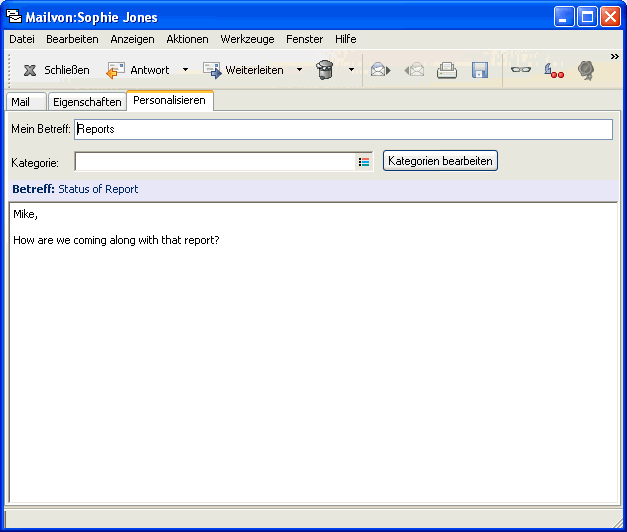The height and width of the screenshot is (532, 627).
Task: Click the Kategorien bearbeiten button
Action: [x=440, y=161]
